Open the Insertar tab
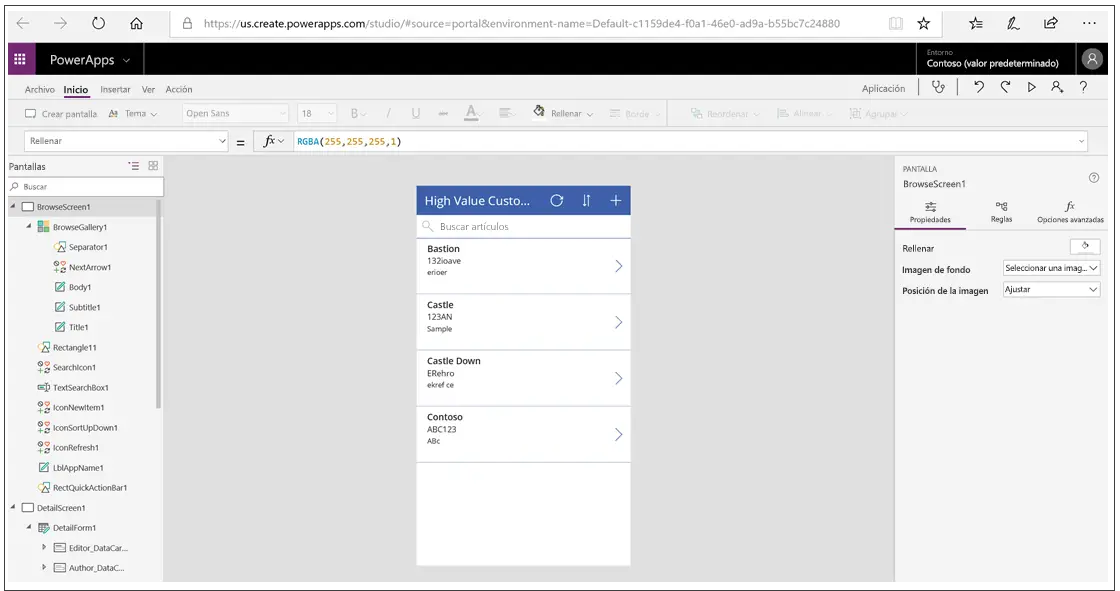The width and height of the screenshot is (1120, 591). (x=115, y=89)
